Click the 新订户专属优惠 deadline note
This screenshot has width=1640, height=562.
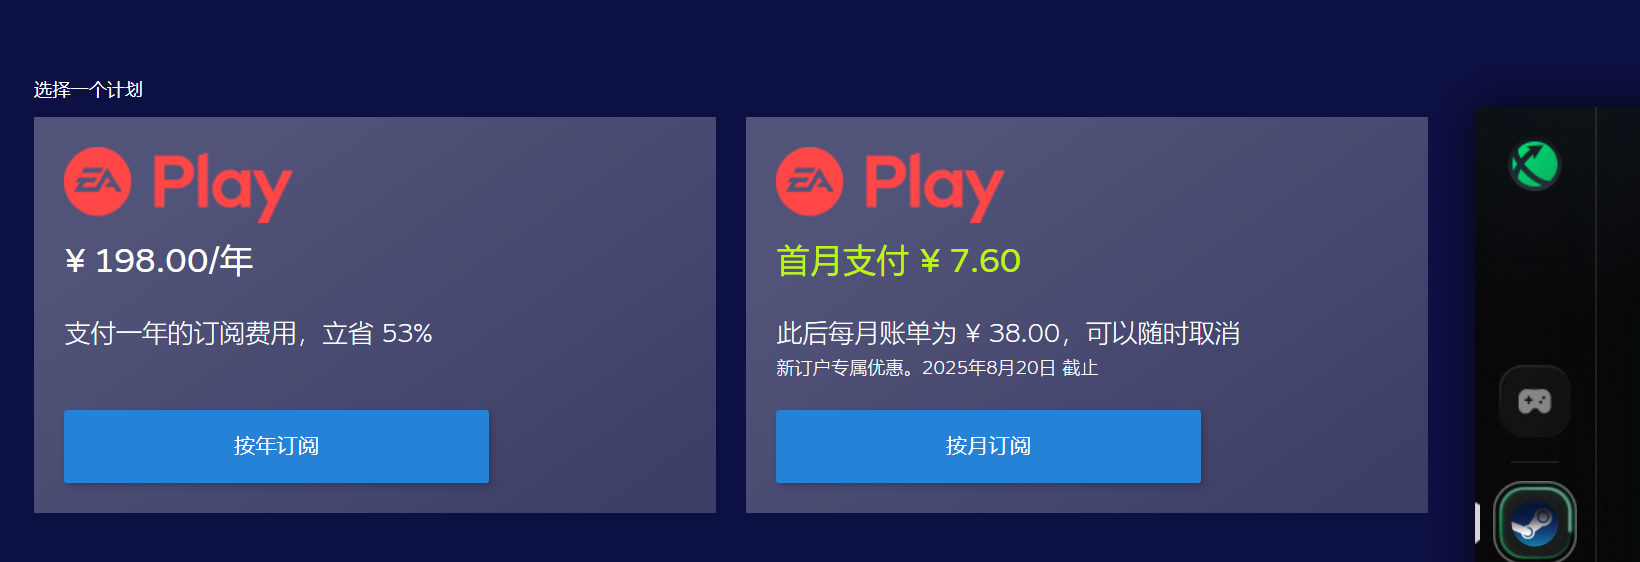(x=937, y=368)
